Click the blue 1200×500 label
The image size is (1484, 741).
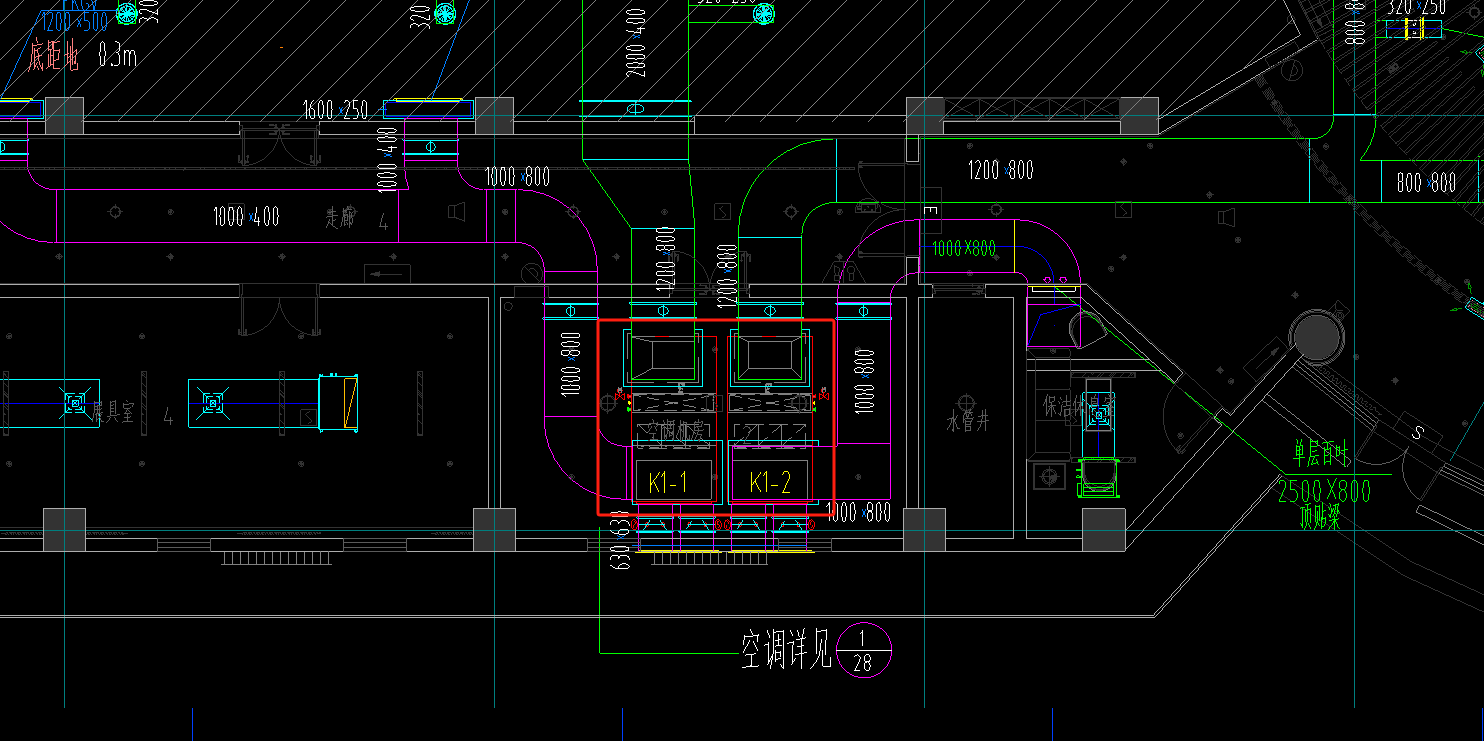tap(74, 24)
